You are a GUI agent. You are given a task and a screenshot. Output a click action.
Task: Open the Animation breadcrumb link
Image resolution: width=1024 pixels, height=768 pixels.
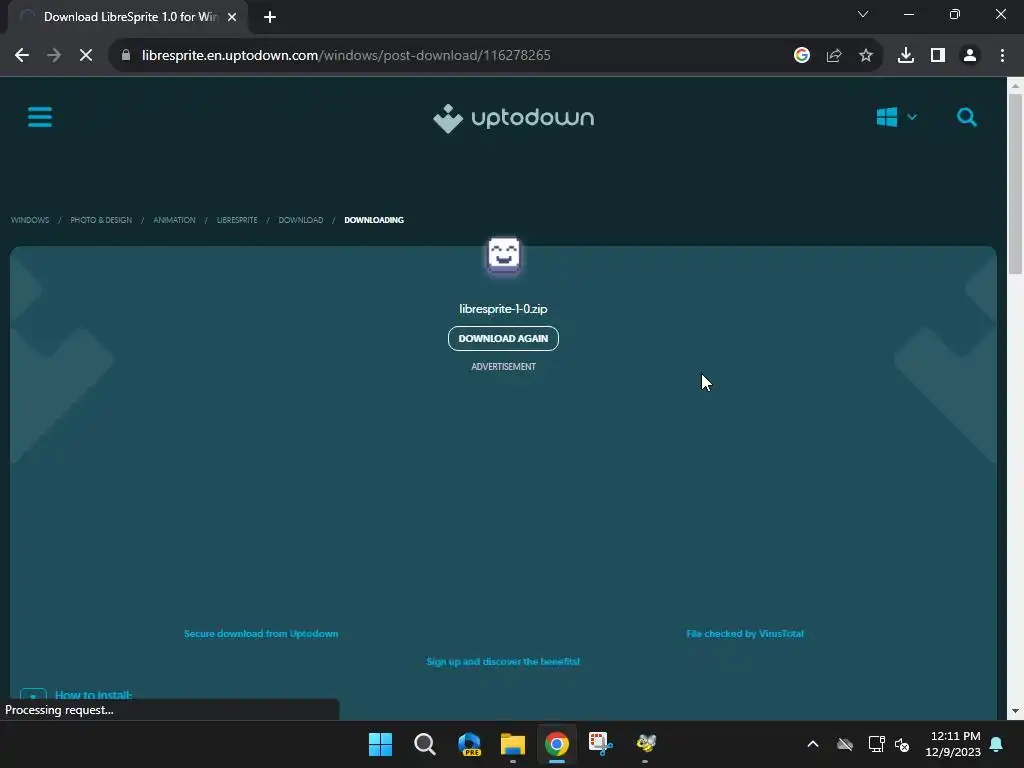pyautogui.click(x=174, y=220)
